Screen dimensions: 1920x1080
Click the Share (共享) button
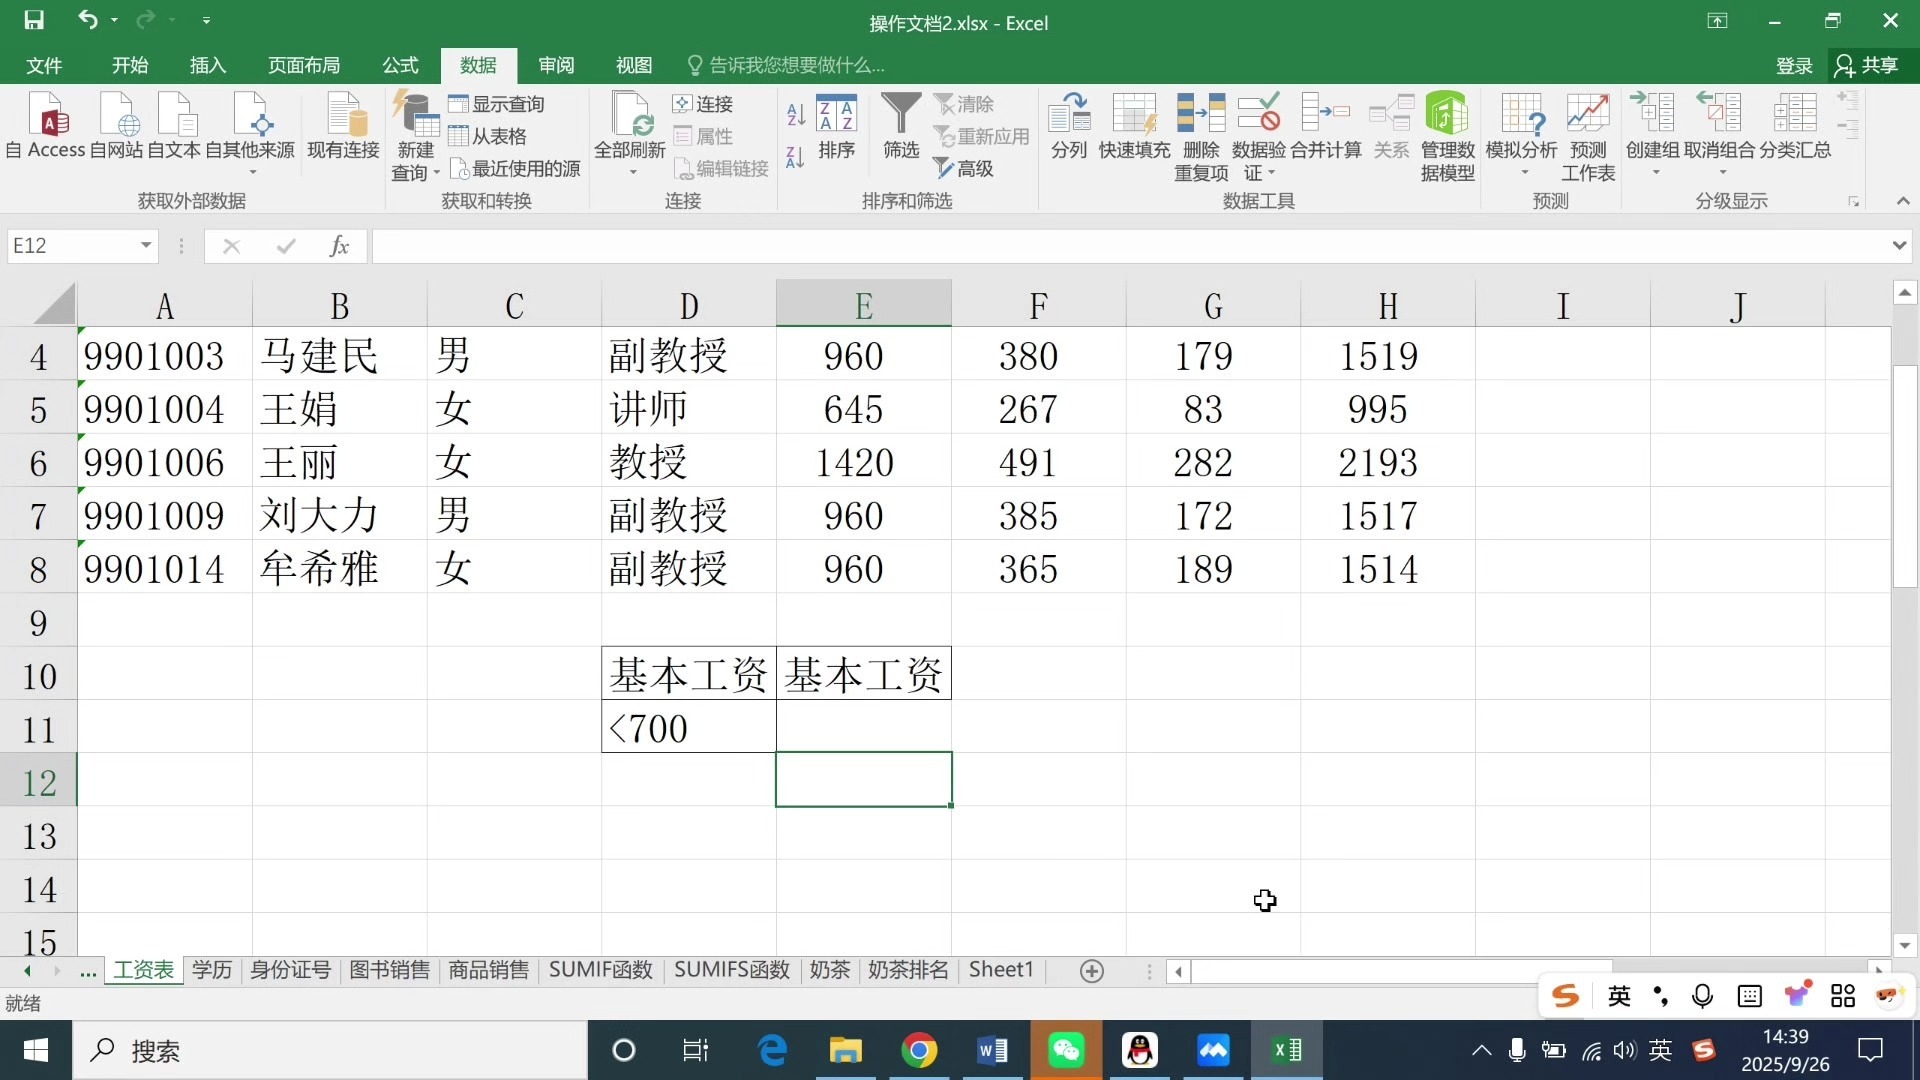pyautogui.click(x=1867, y=66)
